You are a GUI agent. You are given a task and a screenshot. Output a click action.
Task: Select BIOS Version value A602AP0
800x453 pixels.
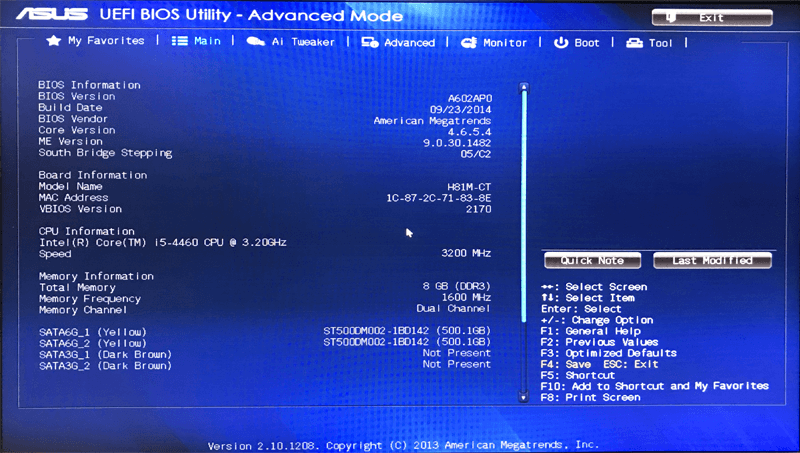pyautogui.click(x=470, y=98)
